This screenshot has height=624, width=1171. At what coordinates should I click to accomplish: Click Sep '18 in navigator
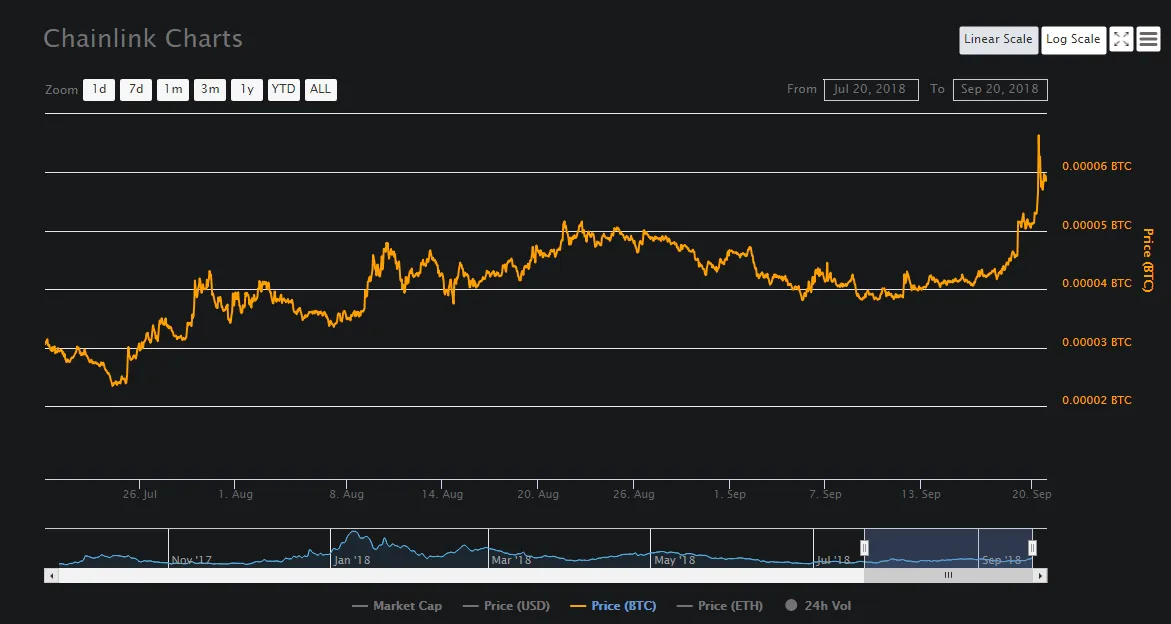point(1001,560)
